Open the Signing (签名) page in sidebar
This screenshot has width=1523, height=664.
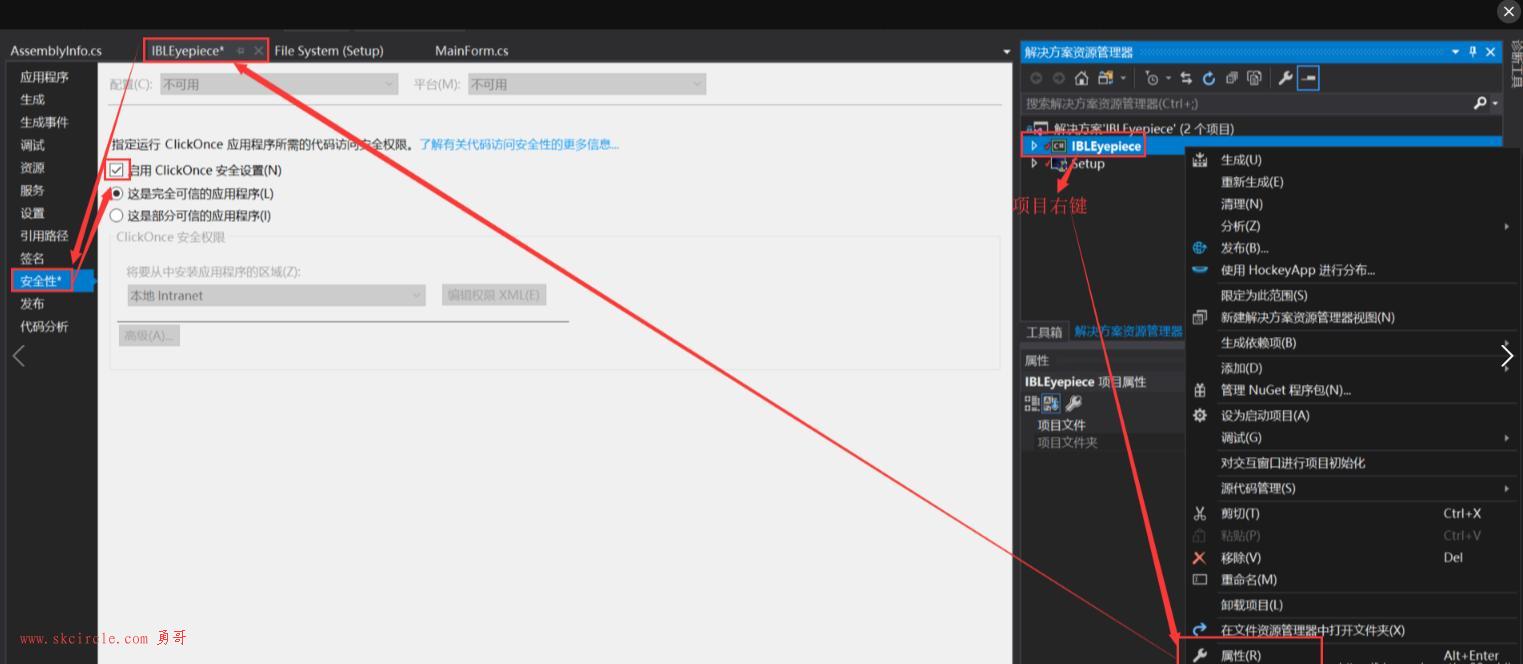32,258
